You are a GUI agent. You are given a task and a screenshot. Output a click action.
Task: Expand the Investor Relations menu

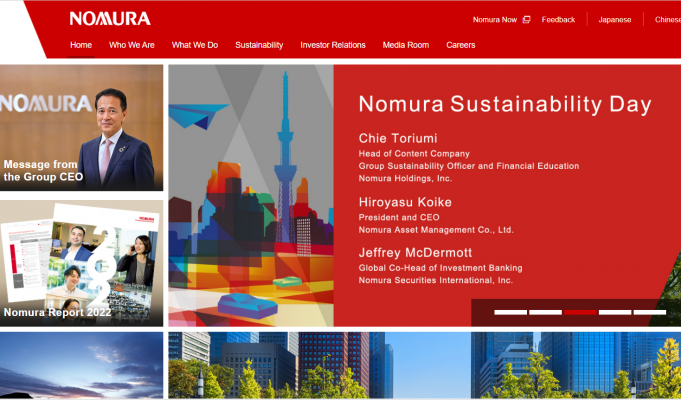click(332, 45)
